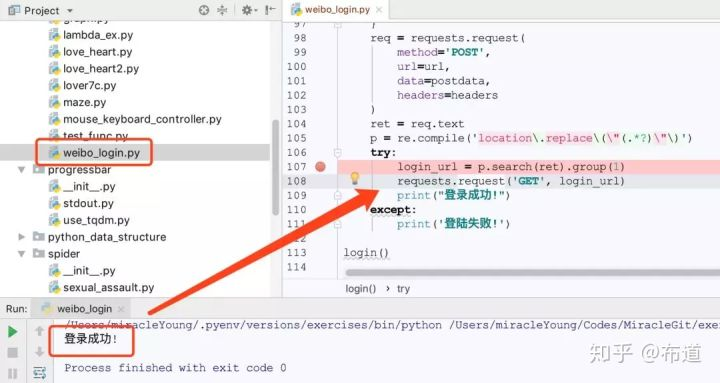The height and width of the screenshot is (383, 720).
Task: Select stdout.py file
Action: pos(88,203)
